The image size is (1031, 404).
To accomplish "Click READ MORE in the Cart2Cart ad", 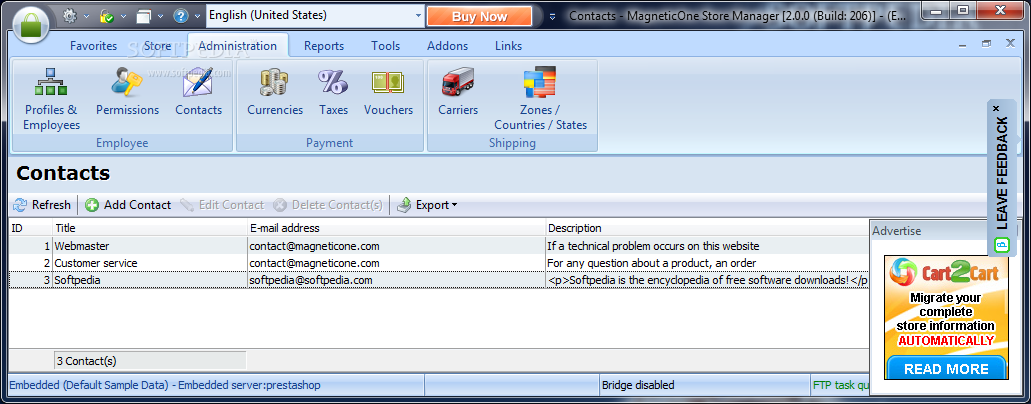I will 946,368.
